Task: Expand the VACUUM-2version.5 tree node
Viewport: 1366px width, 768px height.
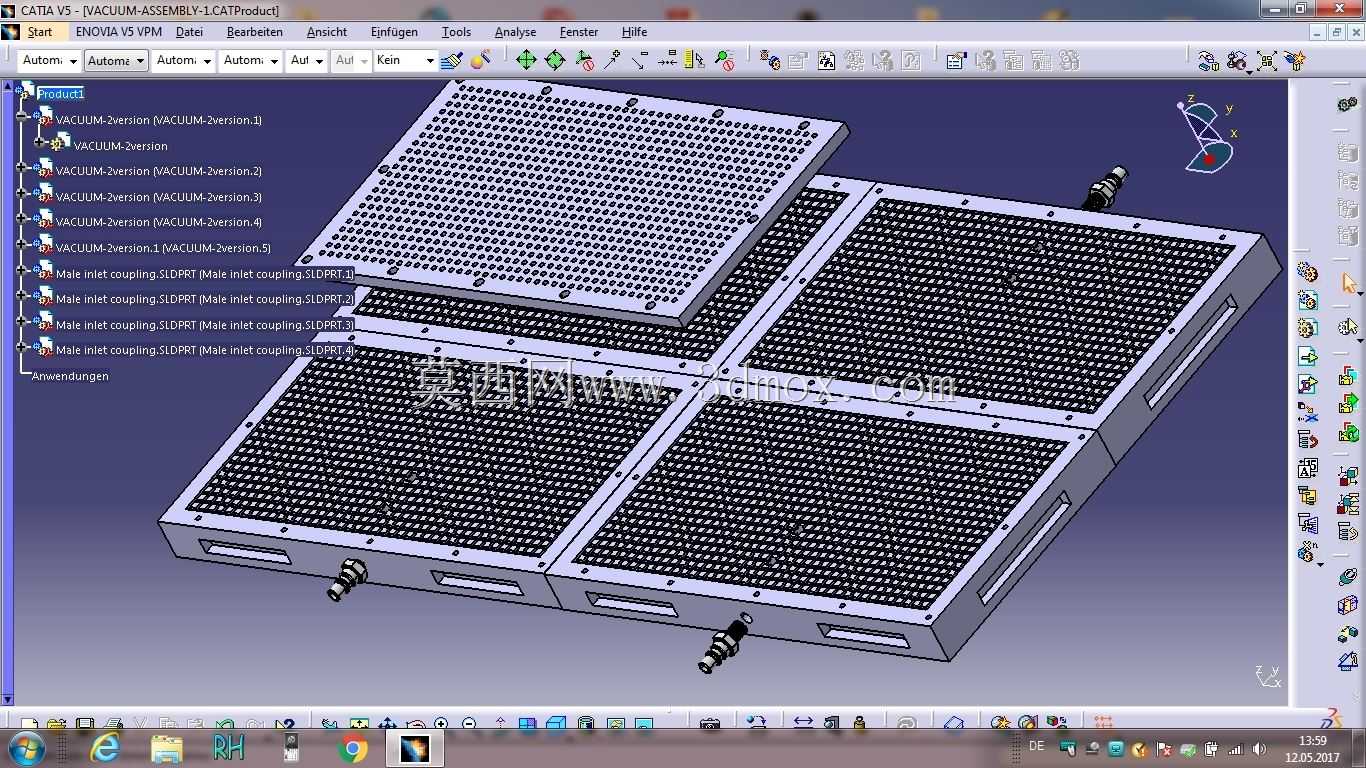Action: [x=22, y=245]
